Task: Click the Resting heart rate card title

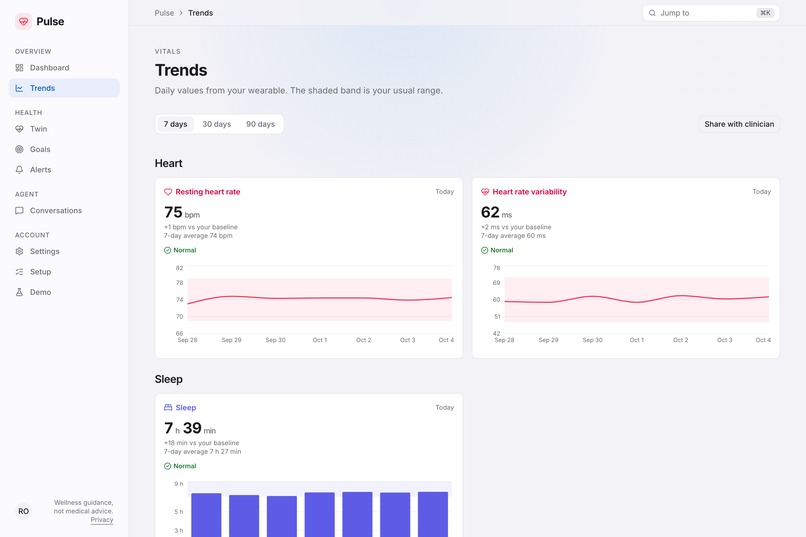Action: click(x=208, y=192)
